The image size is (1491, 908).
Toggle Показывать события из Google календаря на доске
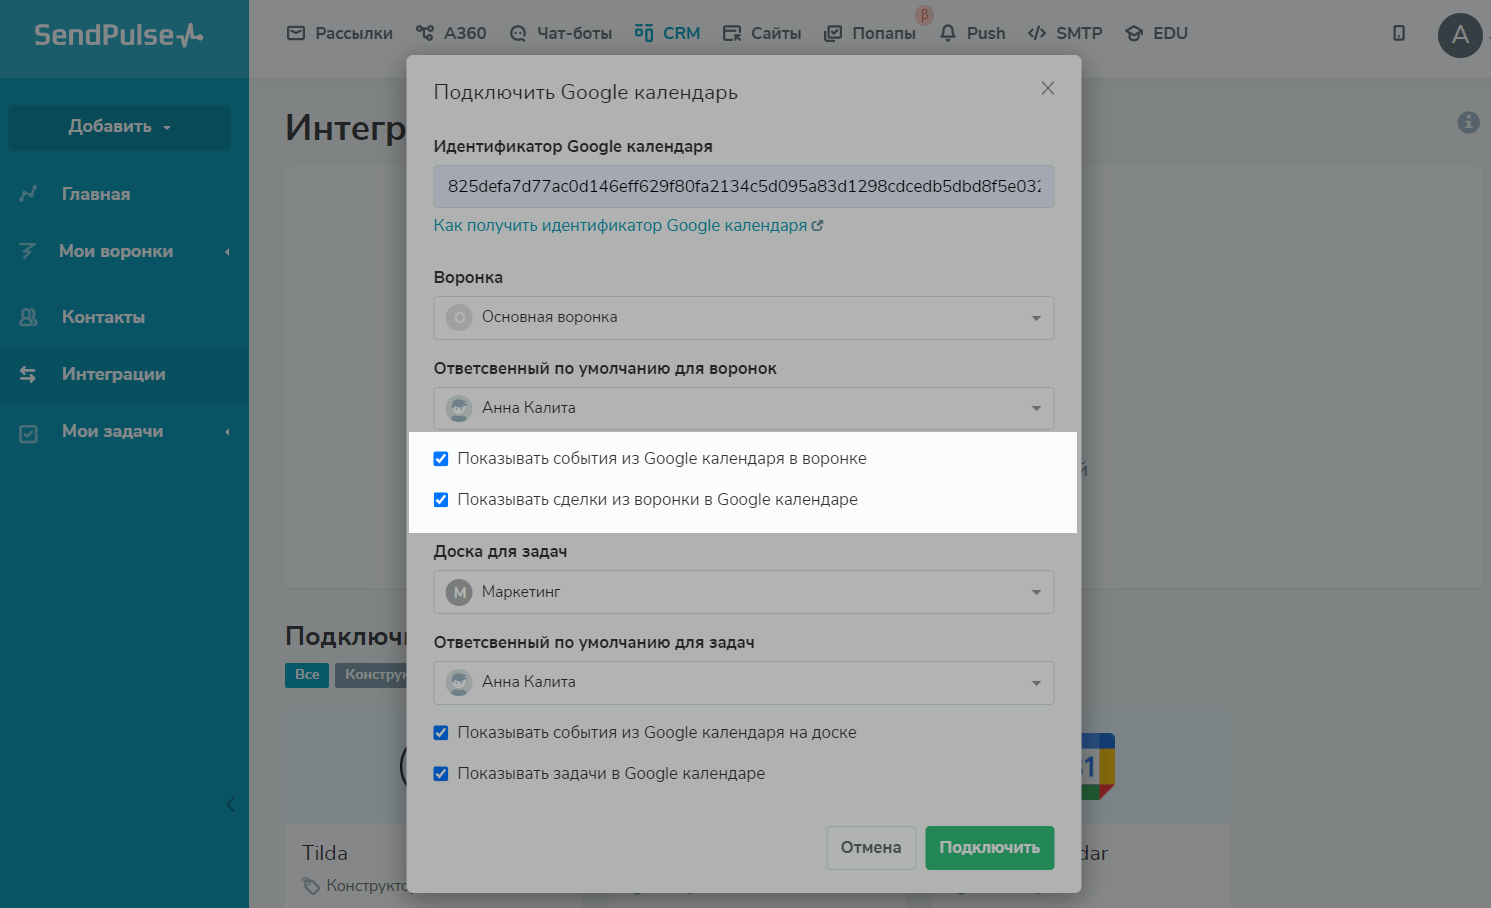441,733
